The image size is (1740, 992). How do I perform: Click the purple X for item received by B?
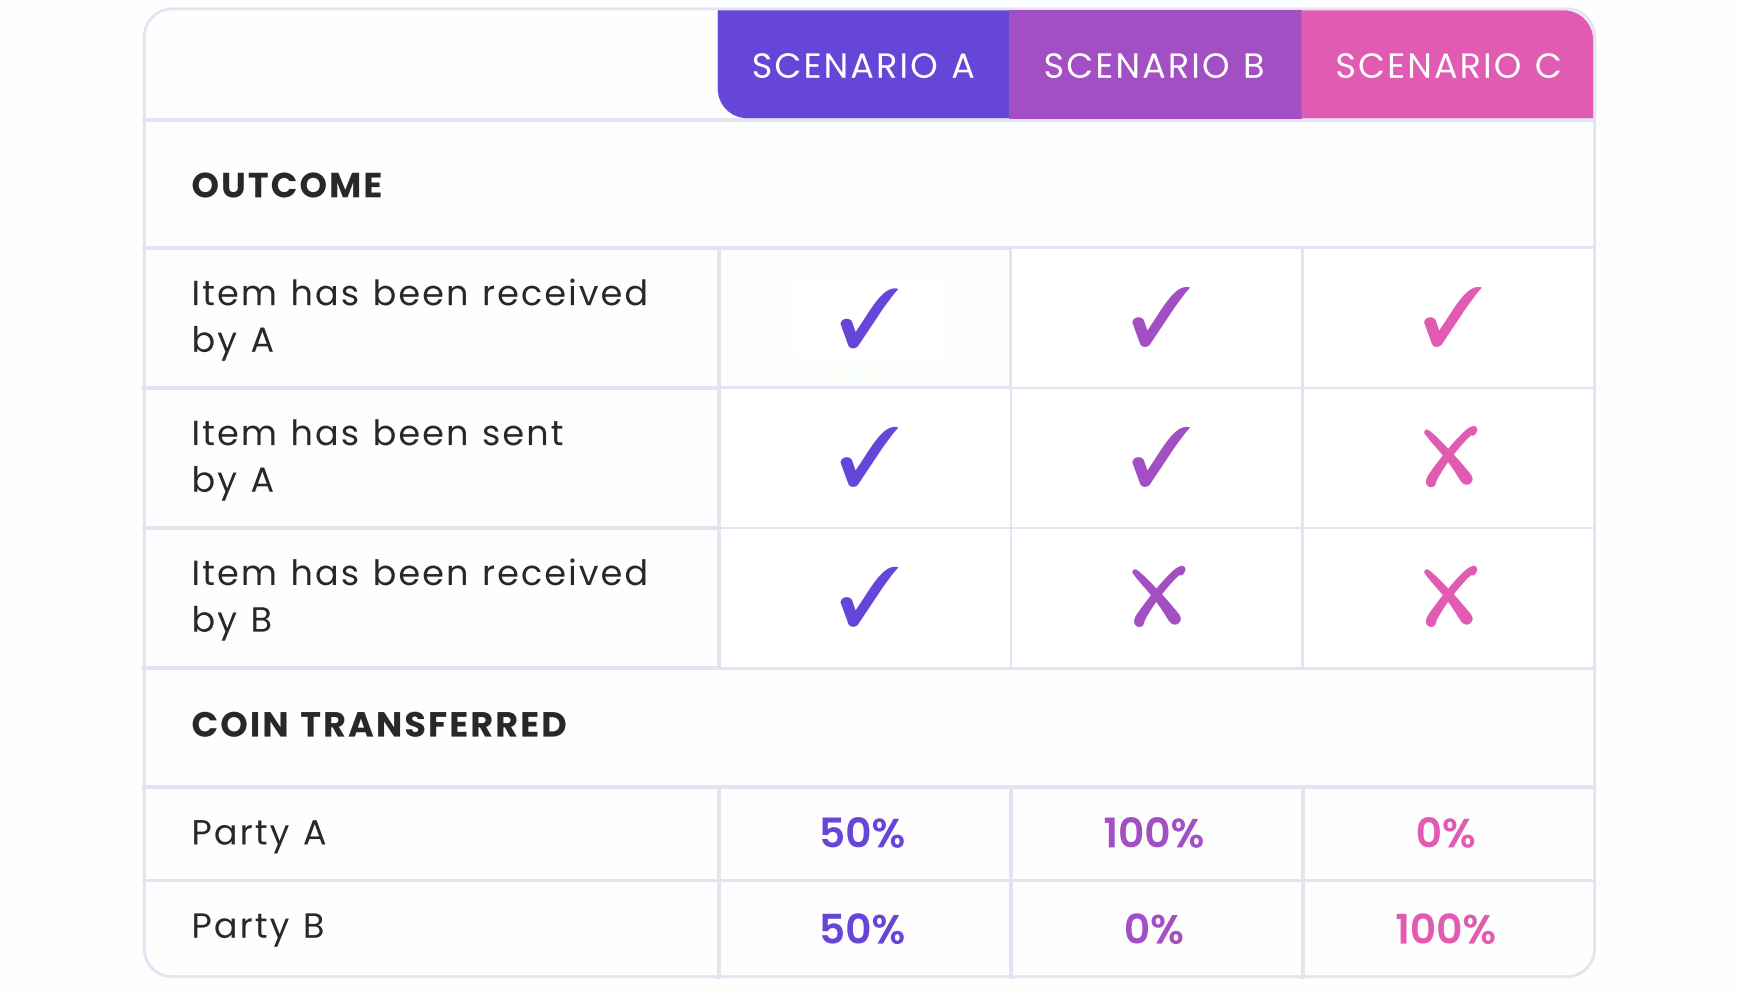click(x=1159, y=597)
